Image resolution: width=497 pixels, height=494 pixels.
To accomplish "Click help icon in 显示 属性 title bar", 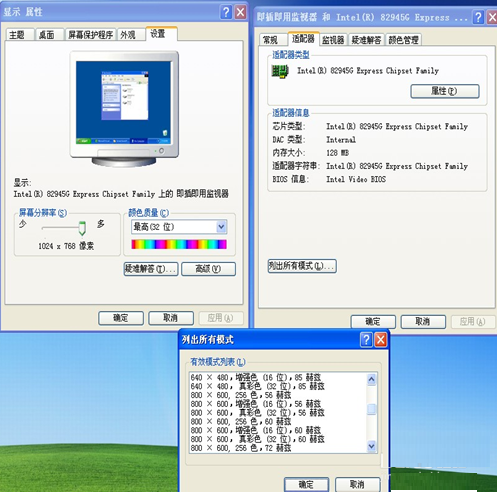I will pos(226,12).
